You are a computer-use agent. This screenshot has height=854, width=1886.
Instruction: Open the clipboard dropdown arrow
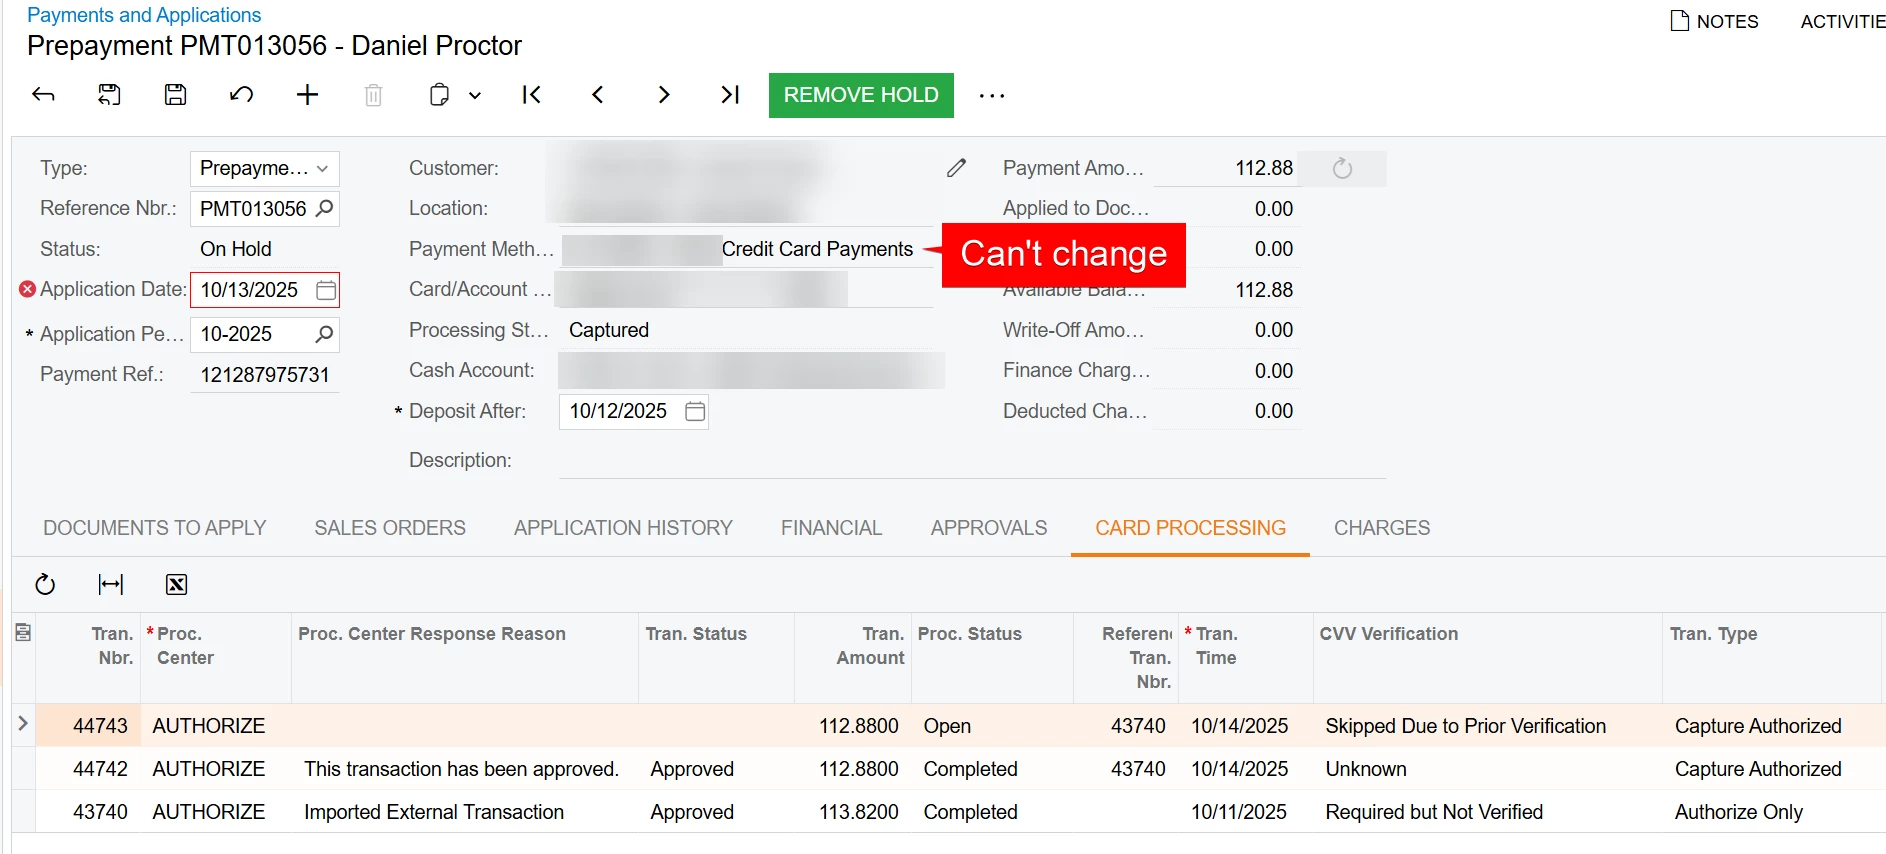(x=475, y=96)
